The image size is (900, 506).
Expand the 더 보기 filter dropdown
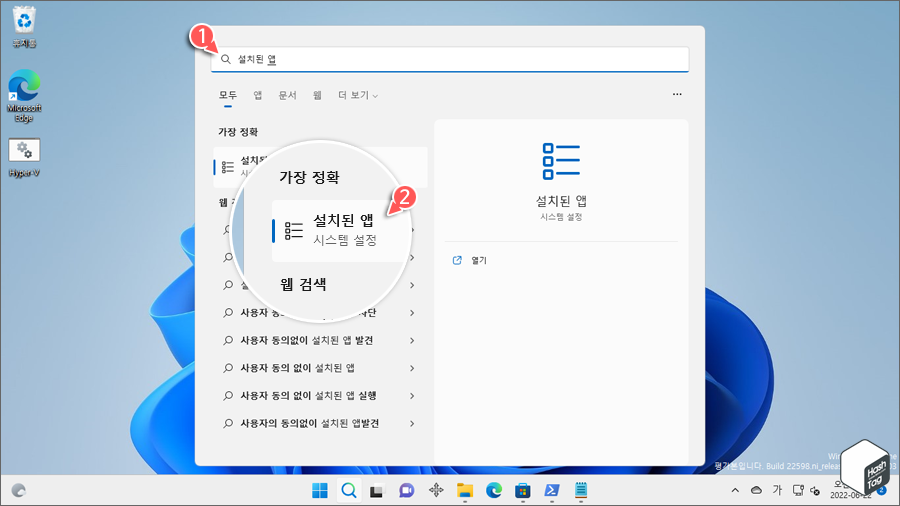(358, 95)
